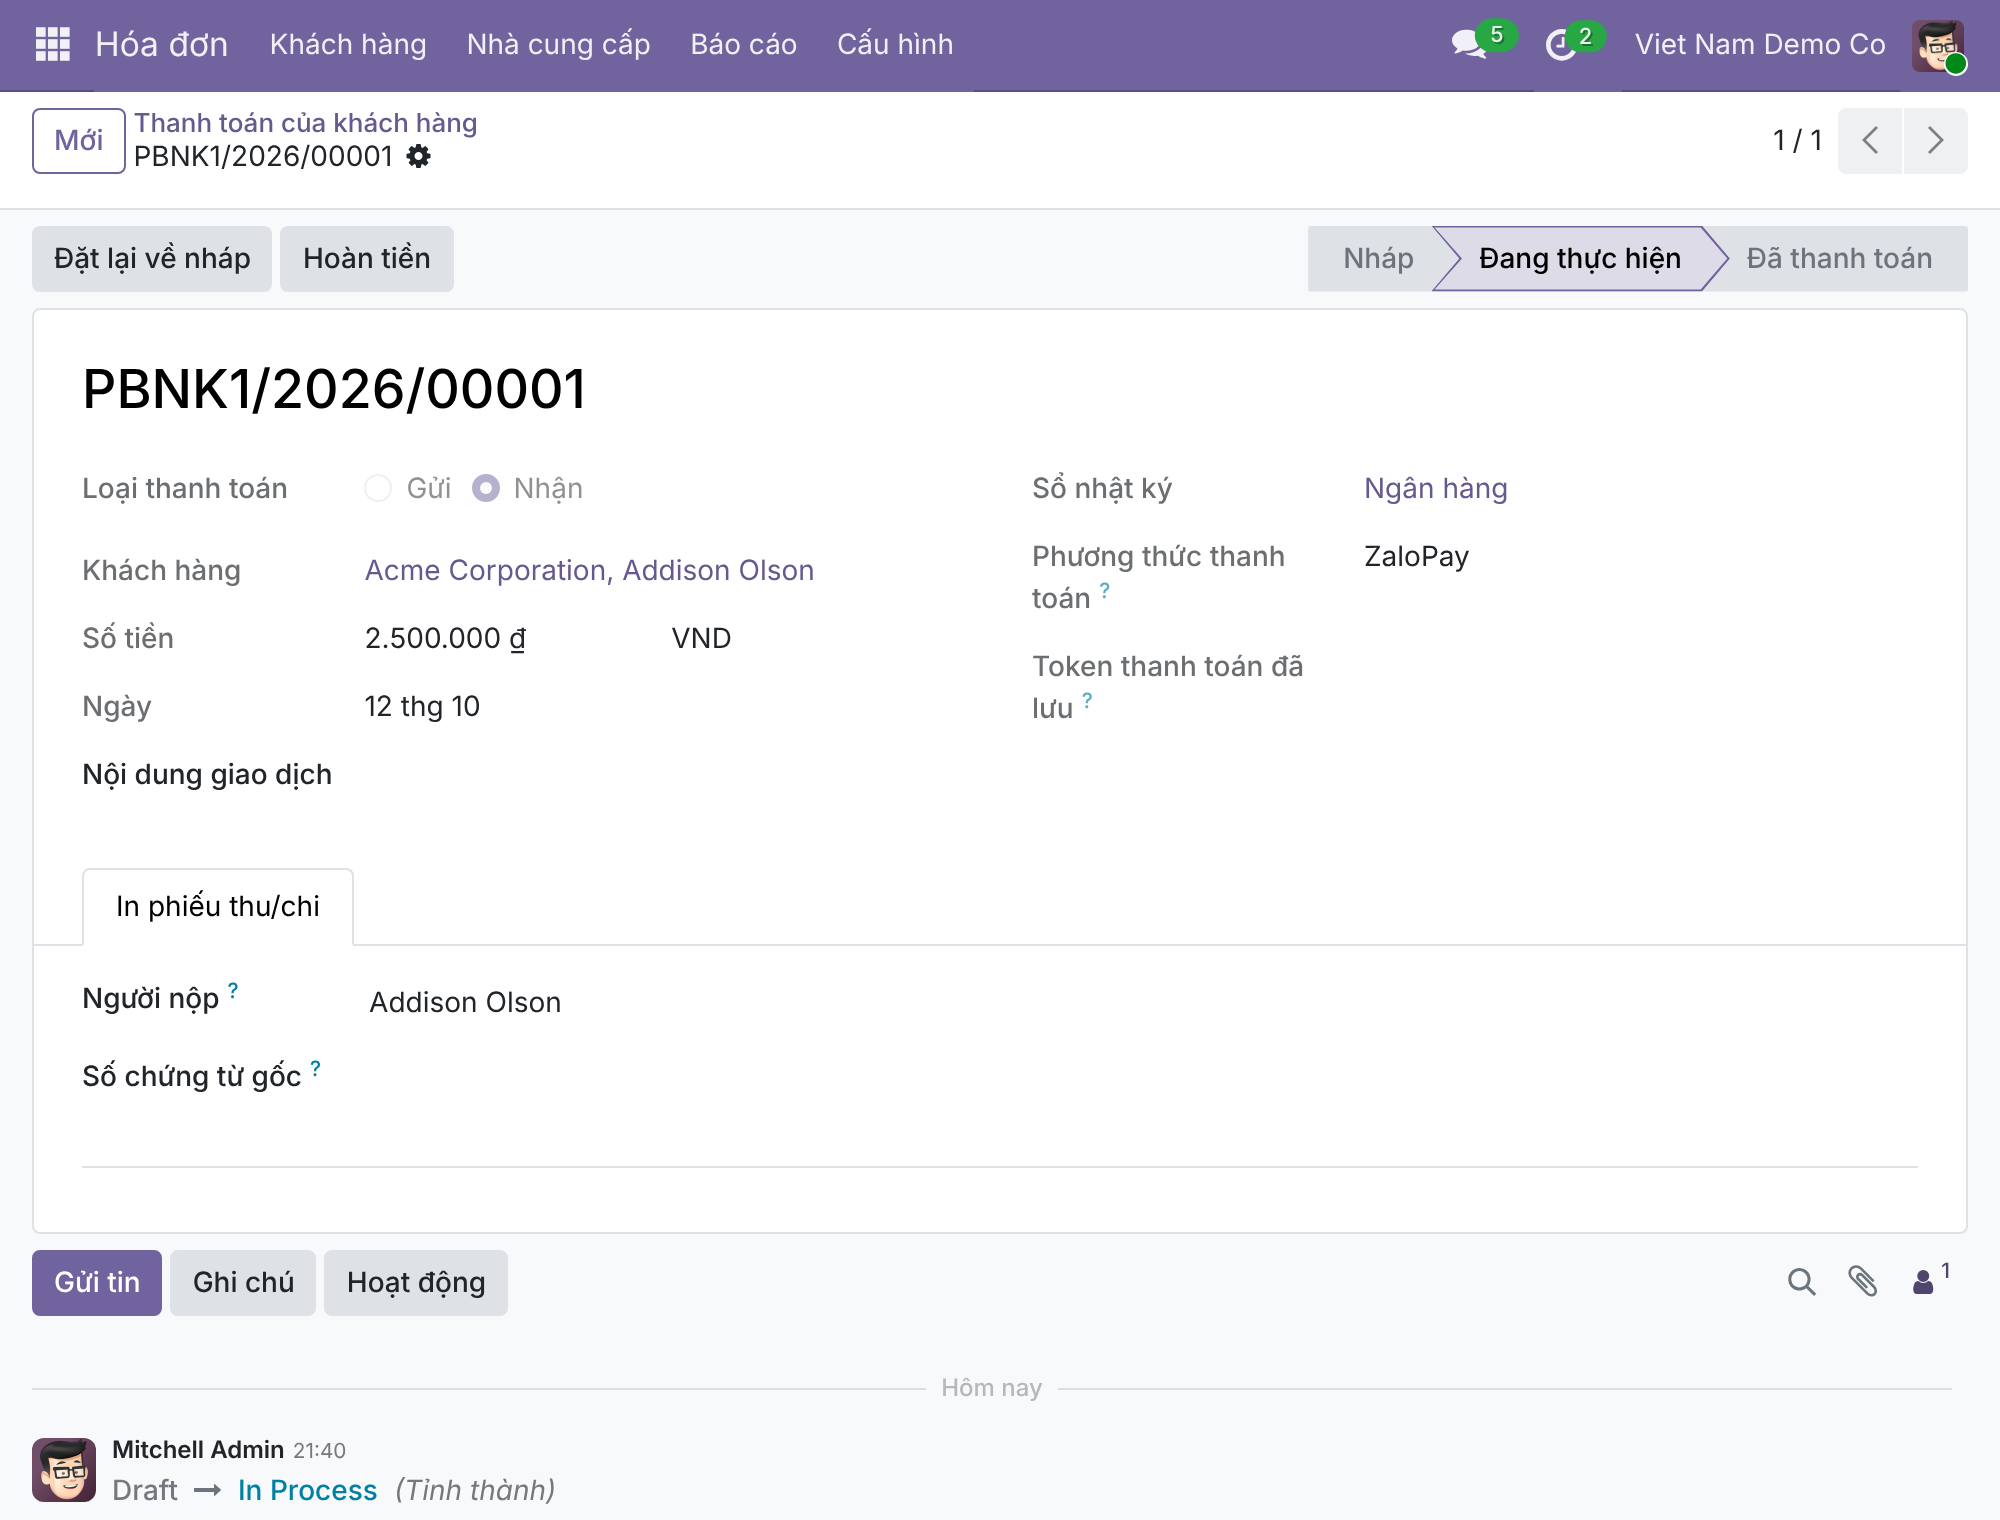
Task: Open the messages chat icon
Action: pos(1469,45)
